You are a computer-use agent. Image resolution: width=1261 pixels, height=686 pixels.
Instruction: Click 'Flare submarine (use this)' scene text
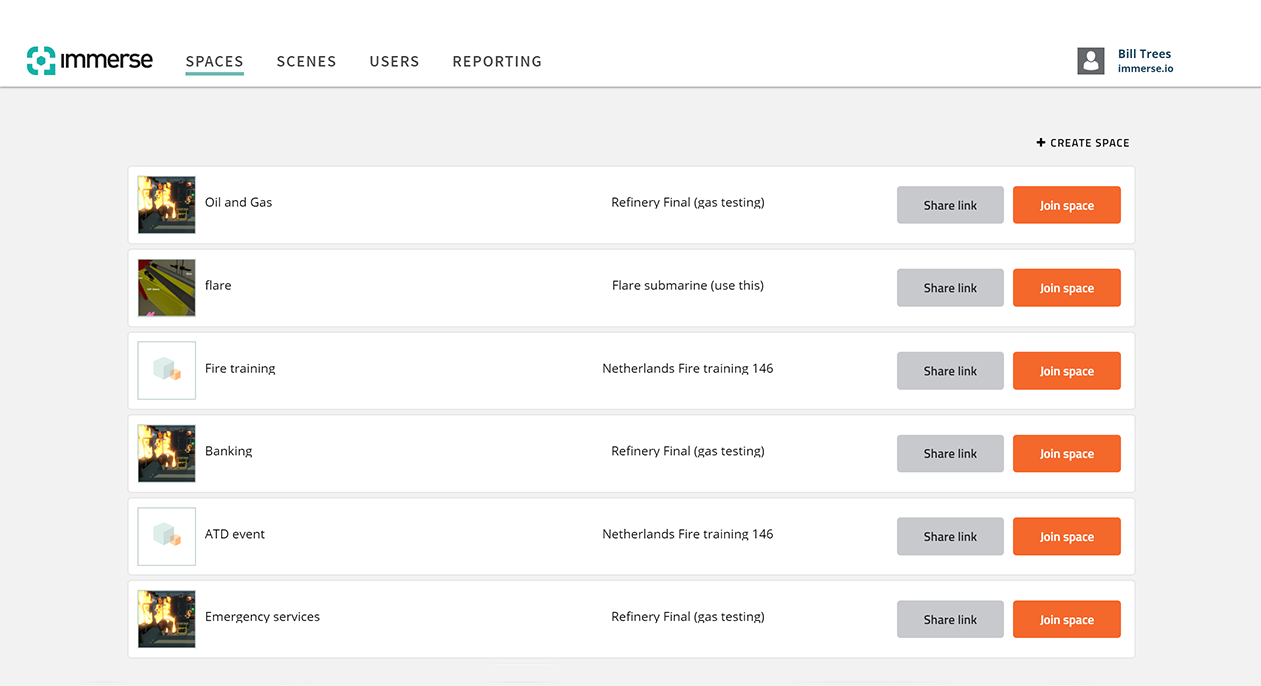[688, 285]
